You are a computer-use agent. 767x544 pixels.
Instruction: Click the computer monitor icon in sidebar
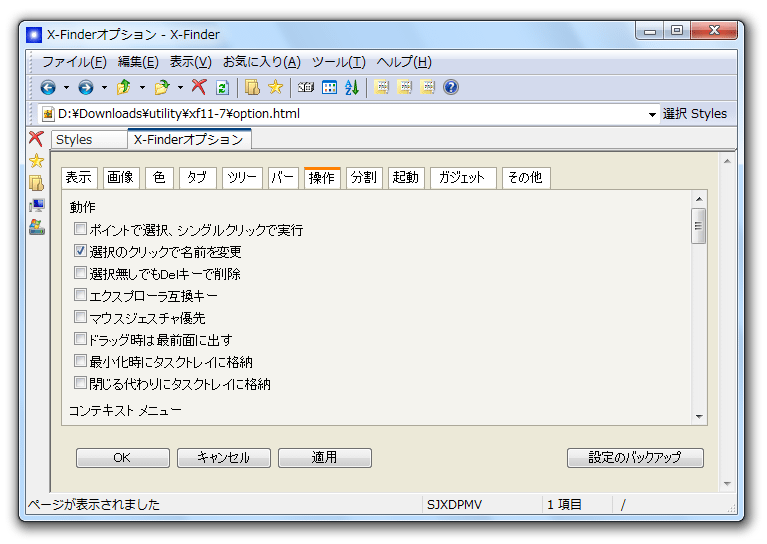pos(36,205)
